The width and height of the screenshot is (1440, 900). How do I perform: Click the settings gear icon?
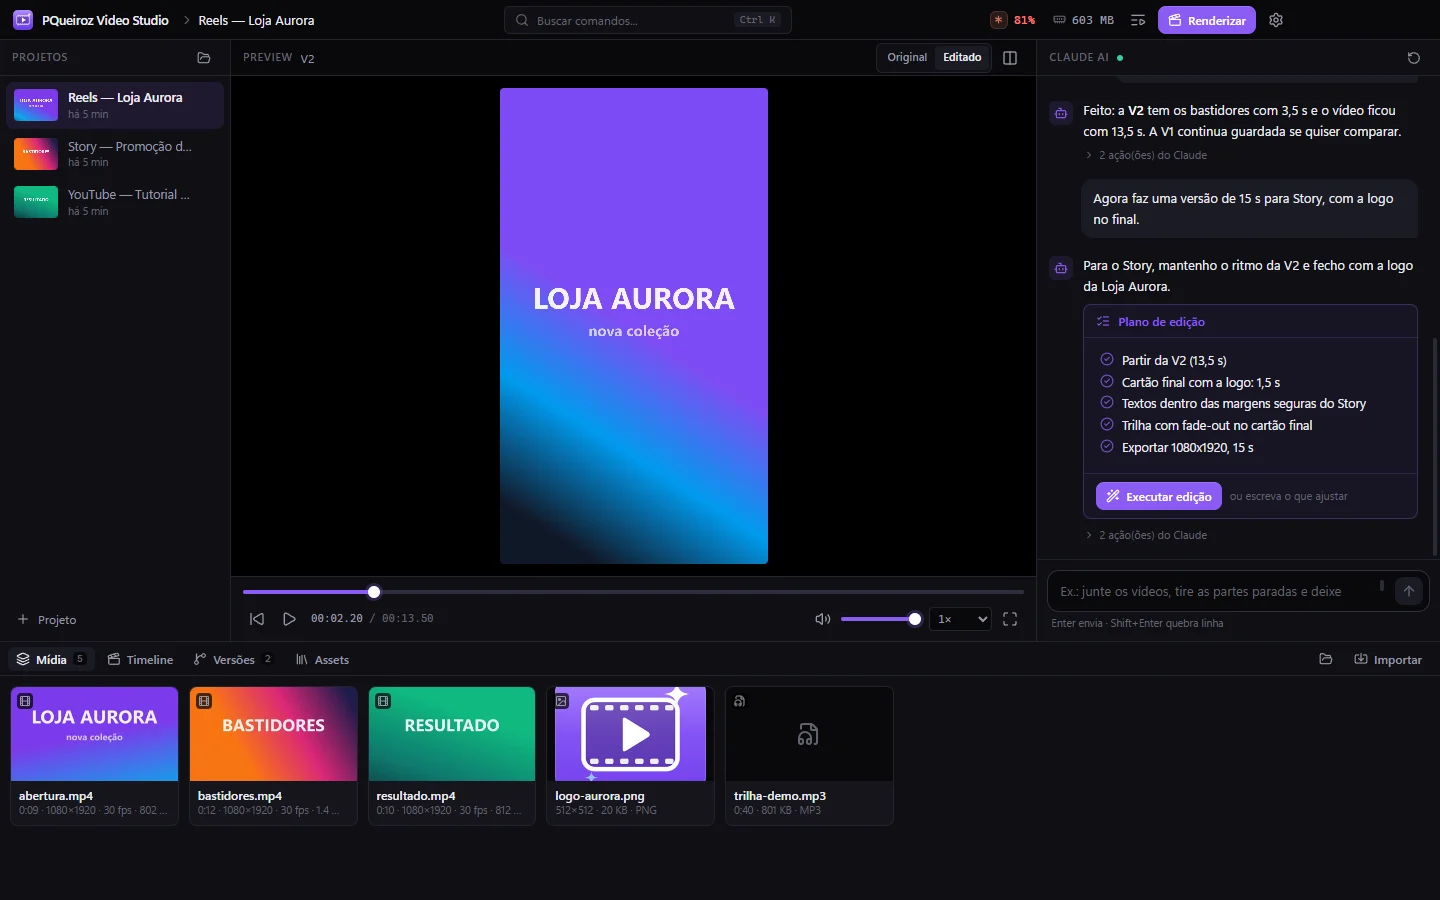point(1276,20)
